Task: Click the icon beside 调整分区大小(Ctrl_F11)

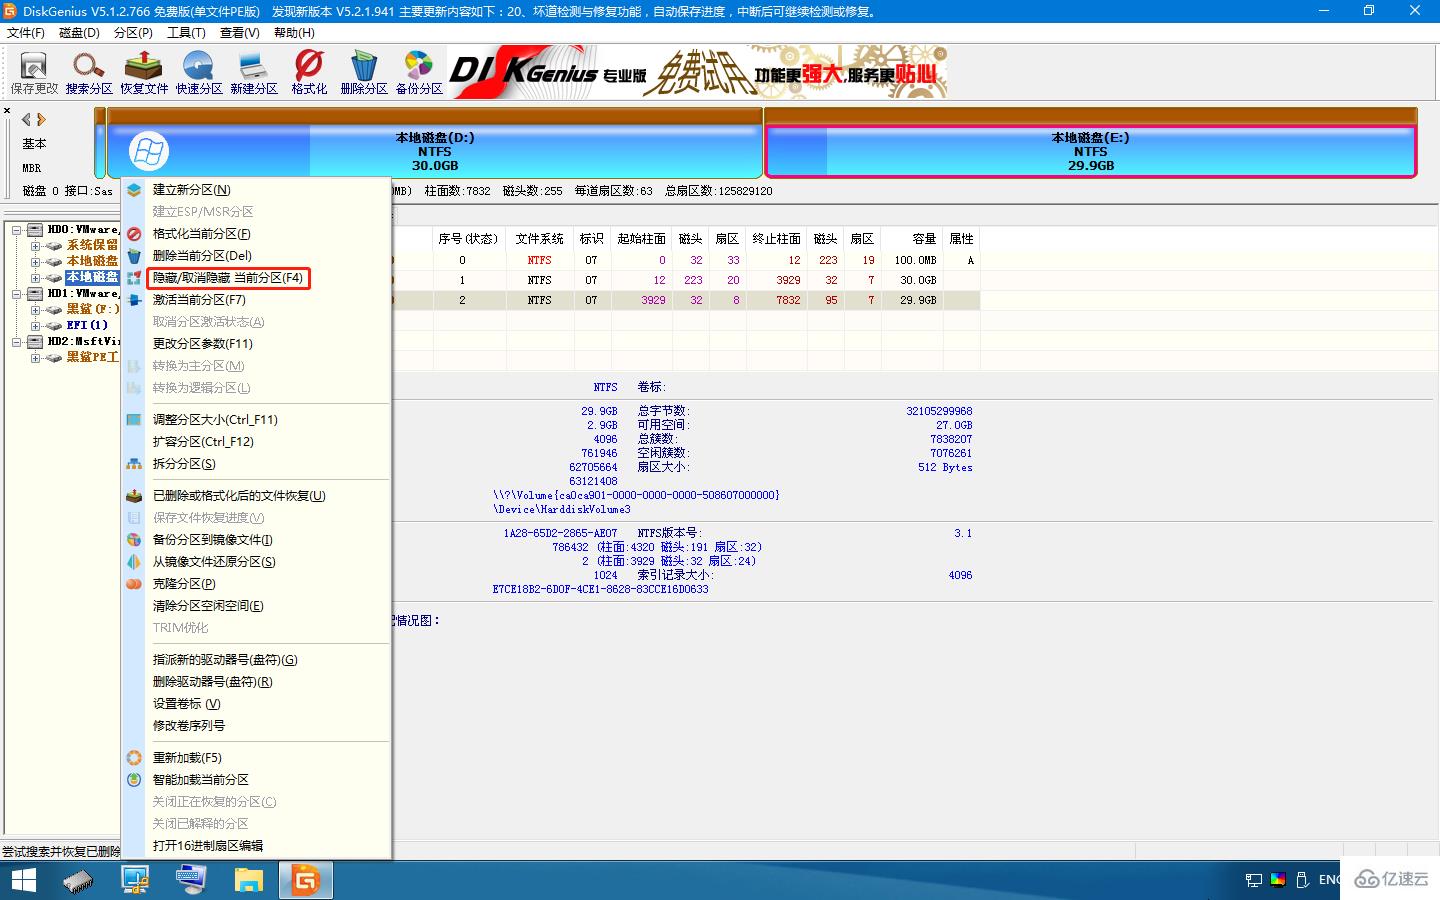Action: click(134, 420)
